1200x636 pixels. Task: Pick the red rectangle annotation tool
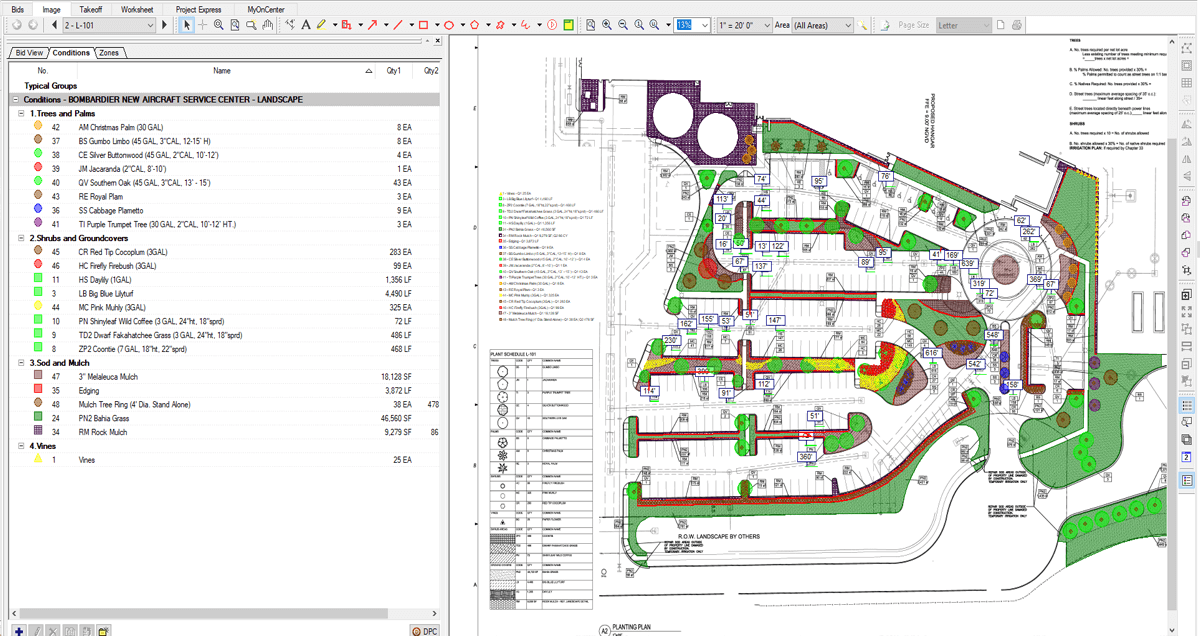[x=423, y=24]
